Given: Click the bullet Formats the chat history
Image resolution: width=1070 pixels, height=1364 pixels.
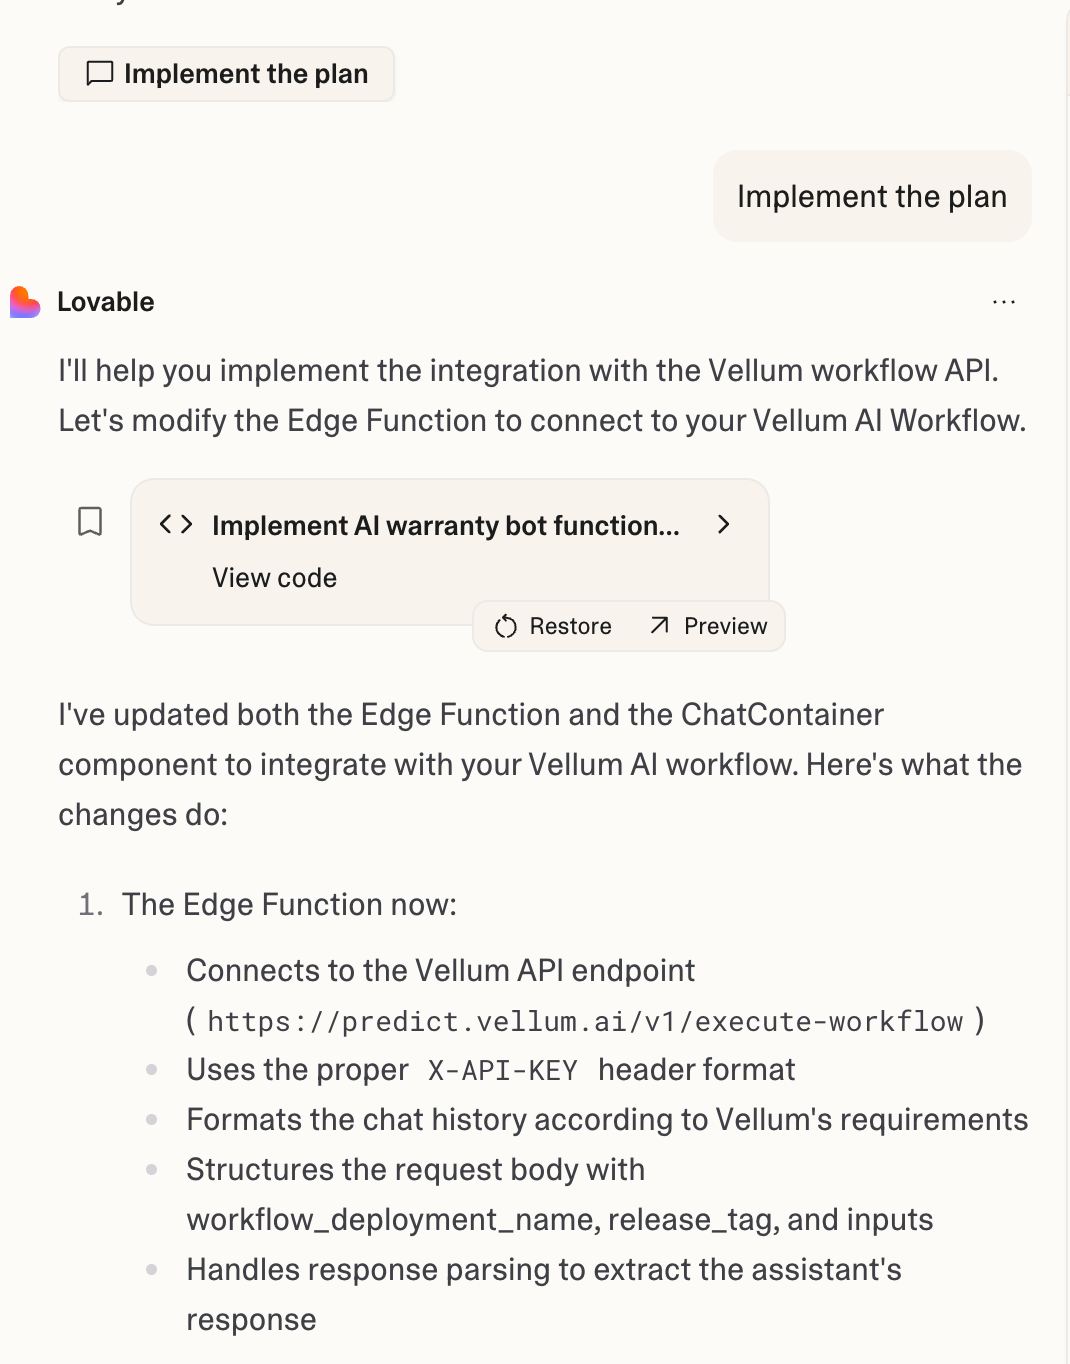Looking at the screenshot, I should coord(606,1120).
